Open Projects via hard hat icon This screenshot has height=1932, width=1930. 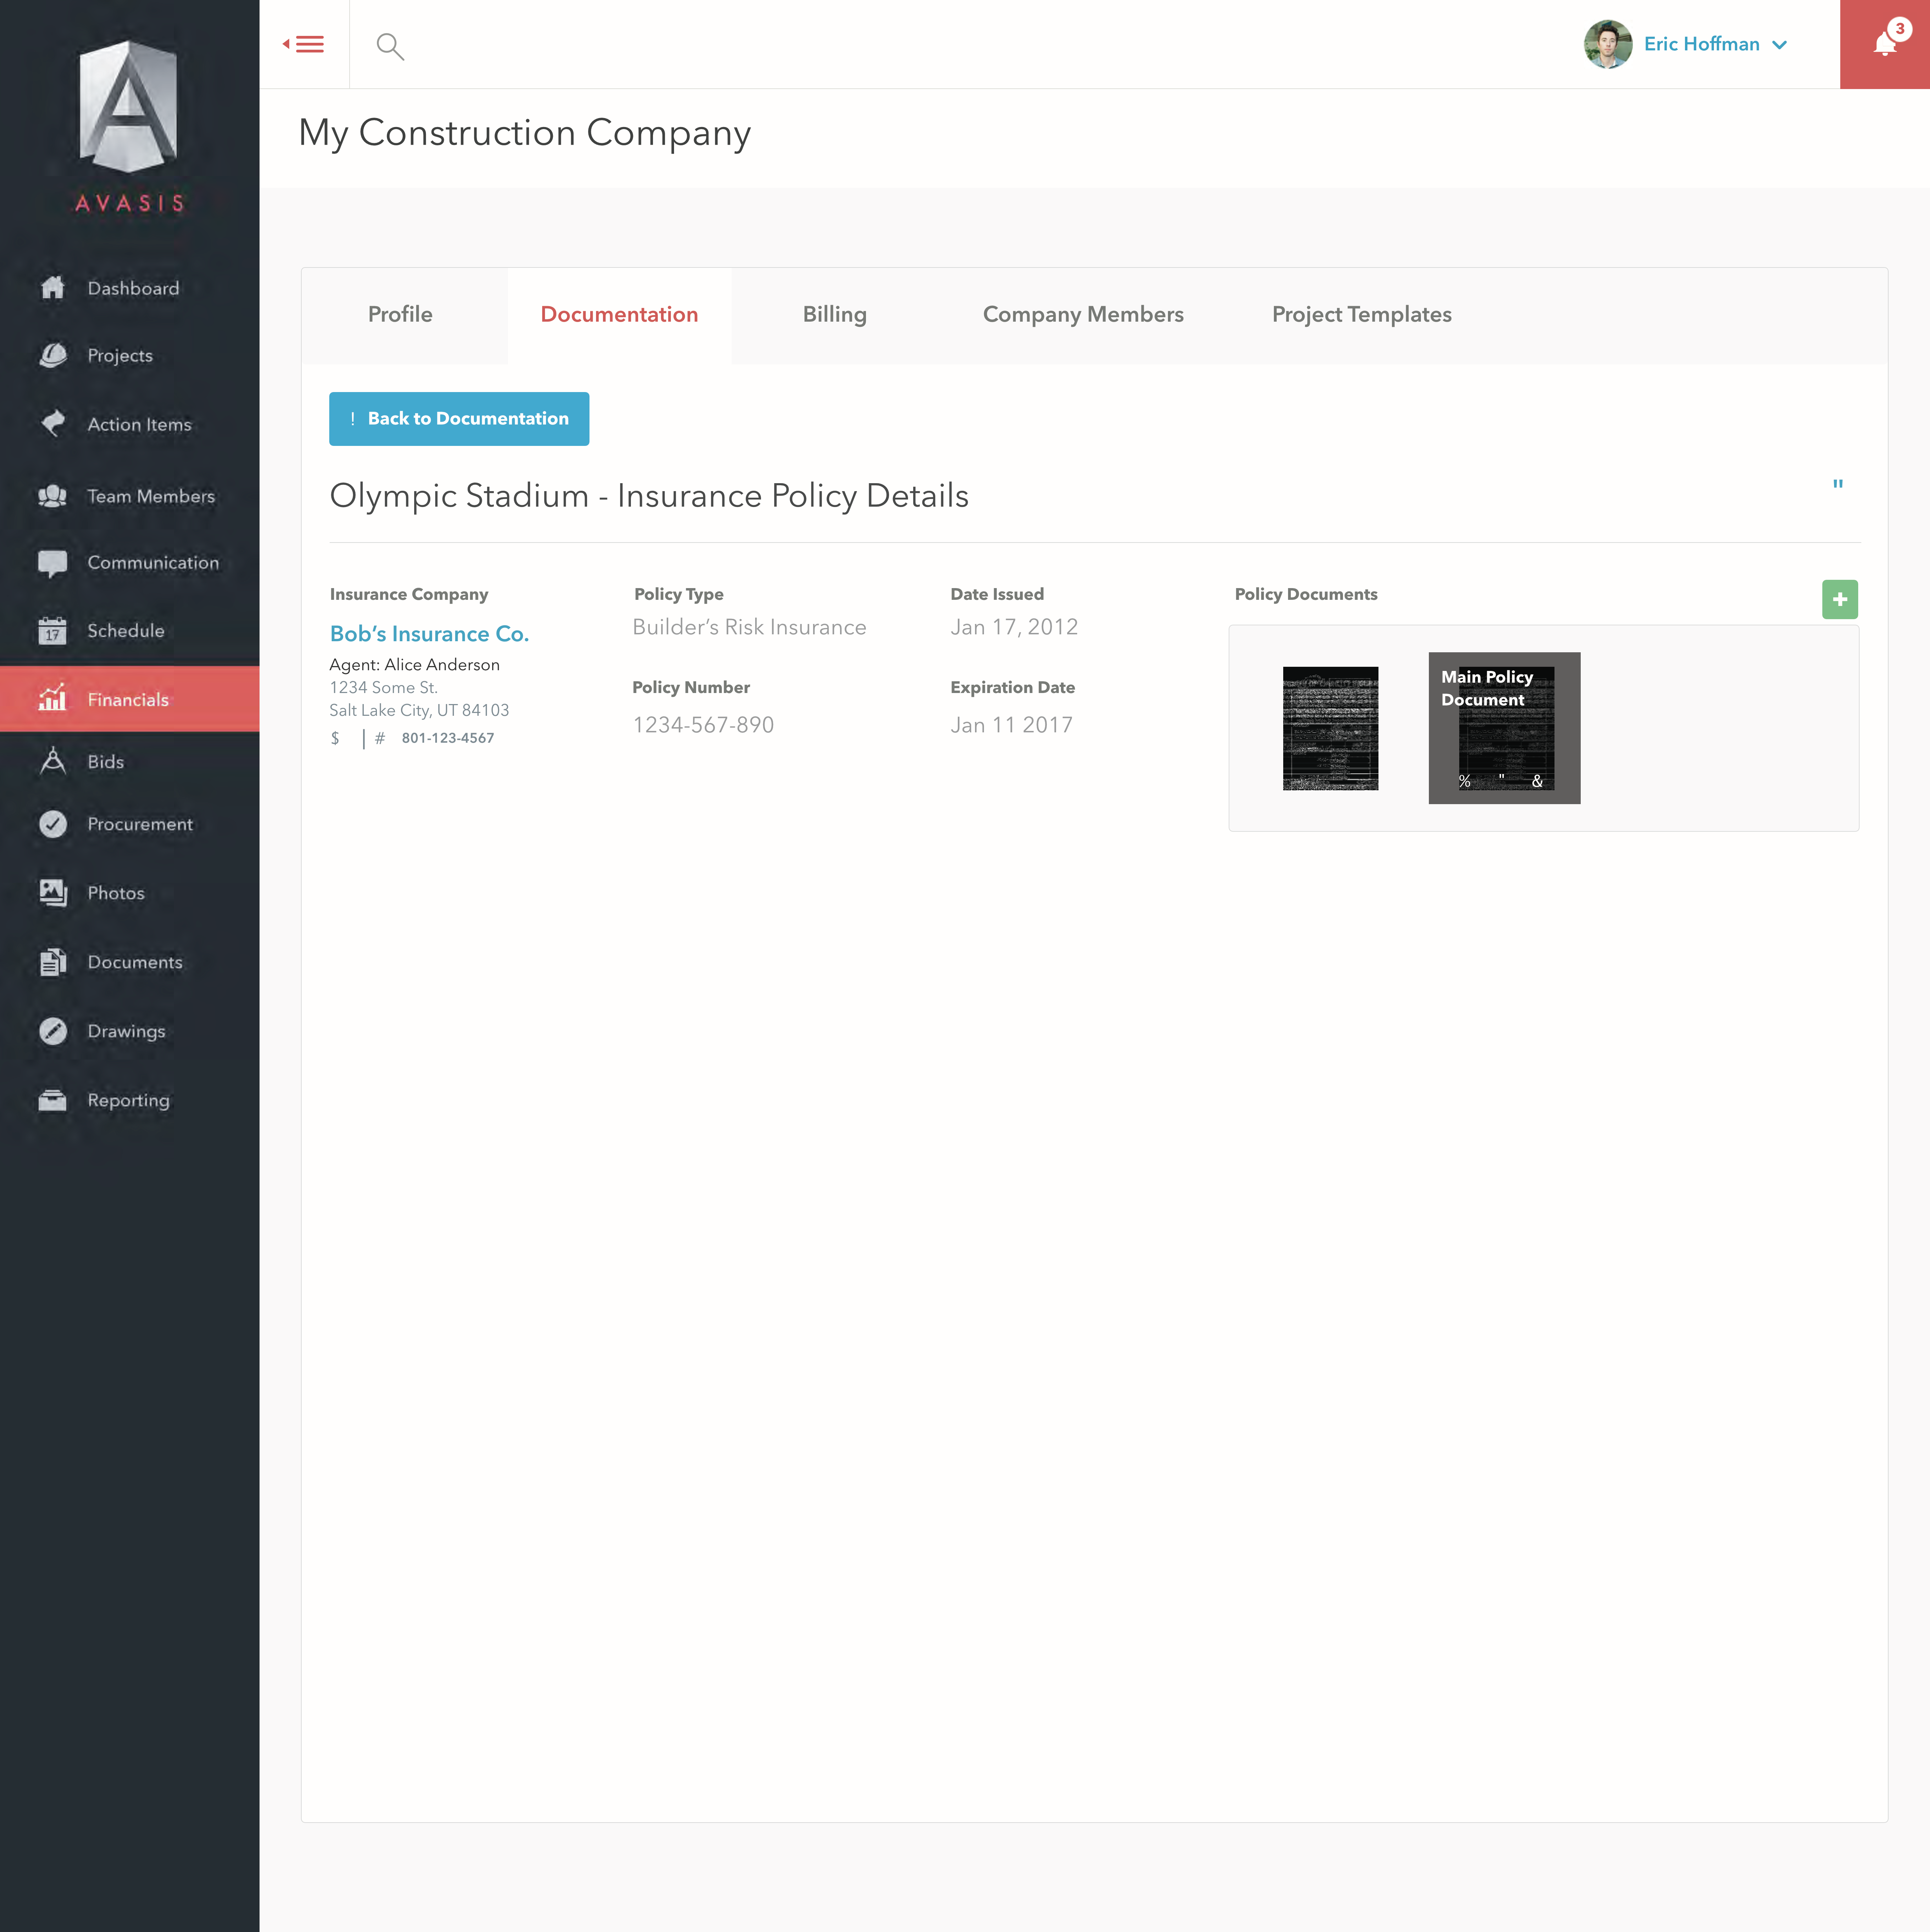tap(53, 355)
